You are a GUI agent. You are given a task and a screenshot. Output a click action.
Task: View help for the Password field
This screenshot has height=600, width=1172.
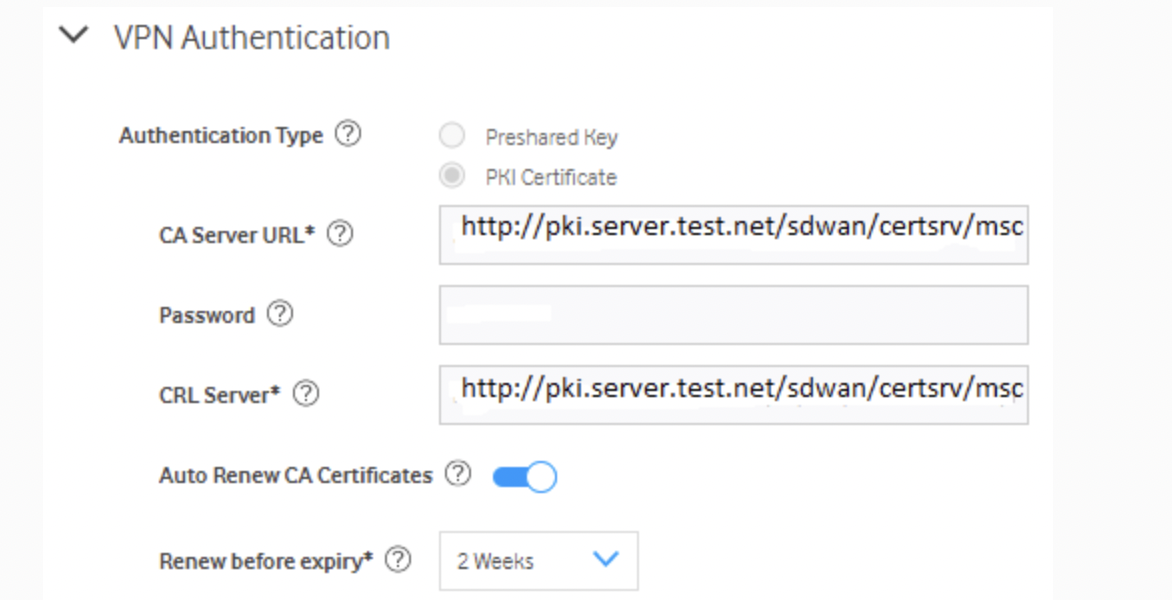(281, 314)
